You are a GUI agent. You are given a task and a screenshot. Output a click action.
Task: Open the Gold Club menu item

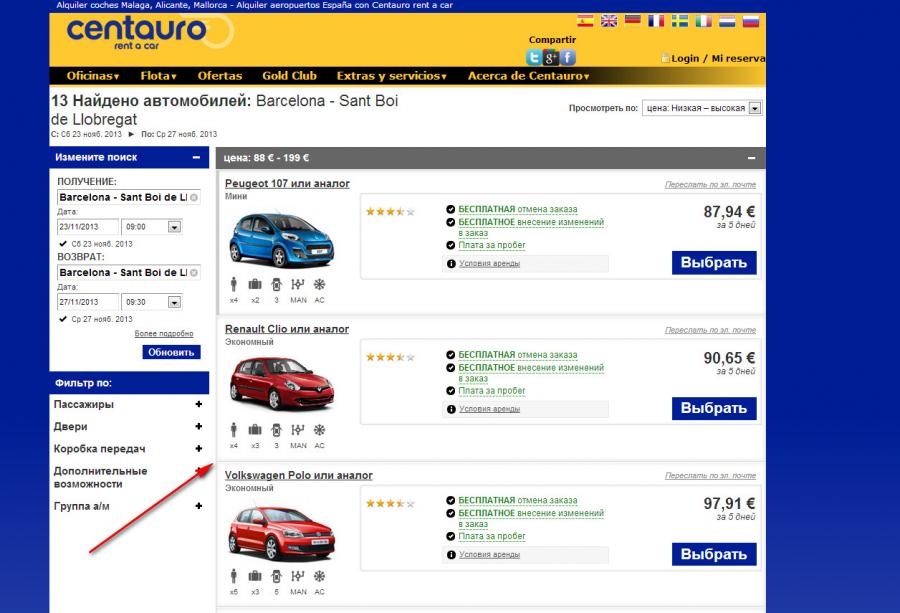coord(289,76)
